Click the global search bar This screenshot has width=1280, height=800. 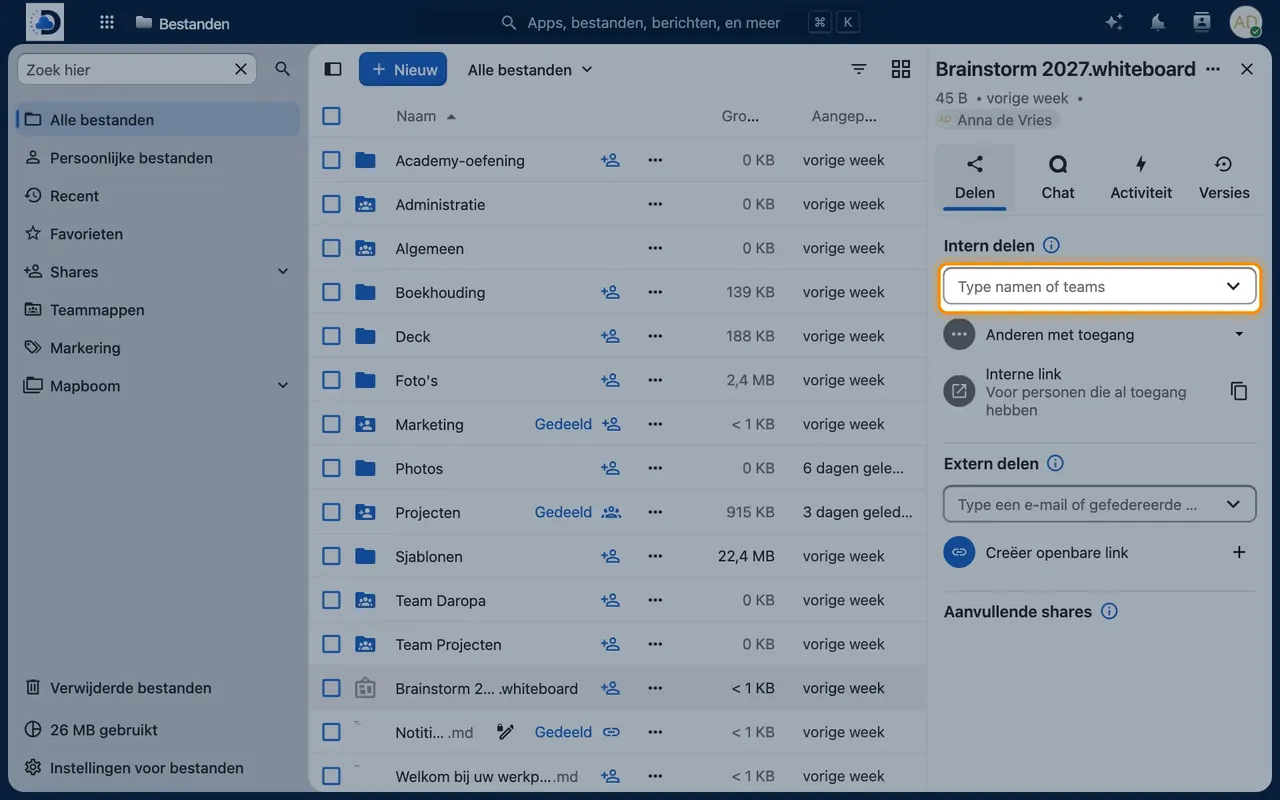tap(640, 22)
